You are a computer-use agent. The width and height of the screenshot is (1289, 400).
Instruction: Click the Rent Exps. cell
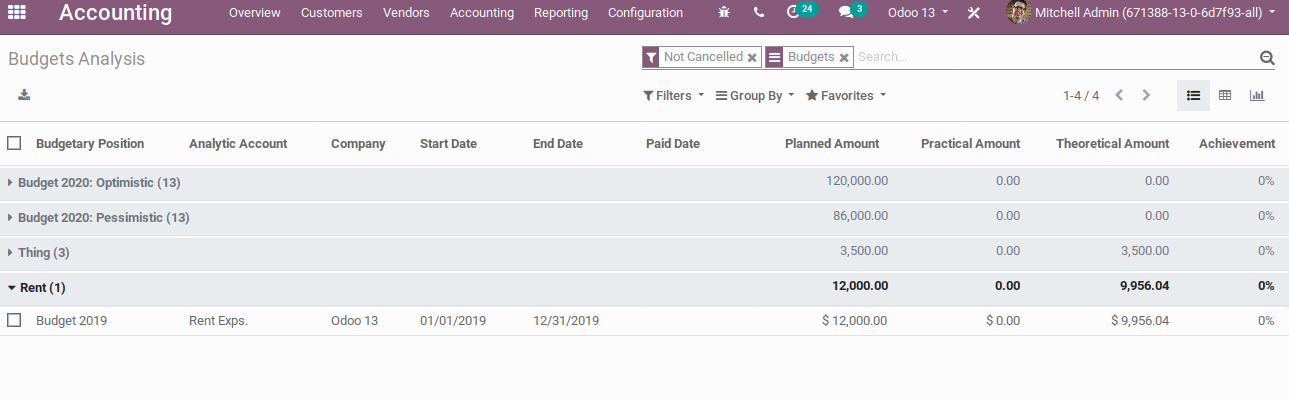218,321
